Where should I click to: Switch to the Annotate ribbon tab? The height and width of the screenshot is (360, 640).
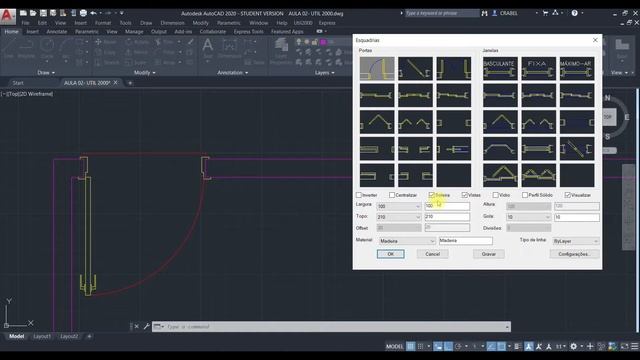(x=56, y=31)
